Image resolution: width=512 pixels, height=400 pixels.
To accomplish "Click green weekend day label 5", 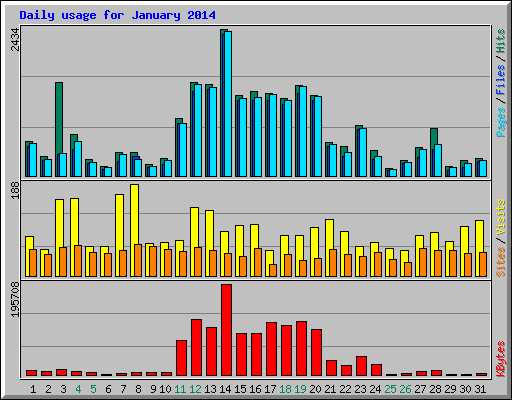I will point(93,389).
